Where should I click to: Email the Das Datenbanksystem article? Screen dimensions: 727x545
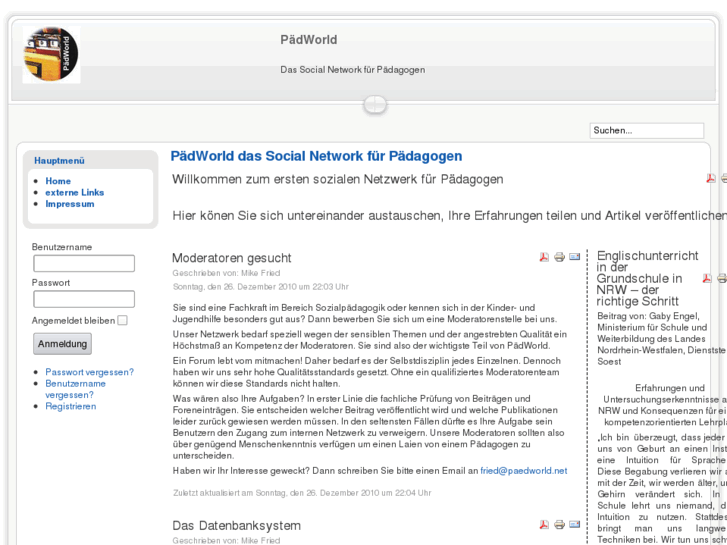click(x=574, y=524)
